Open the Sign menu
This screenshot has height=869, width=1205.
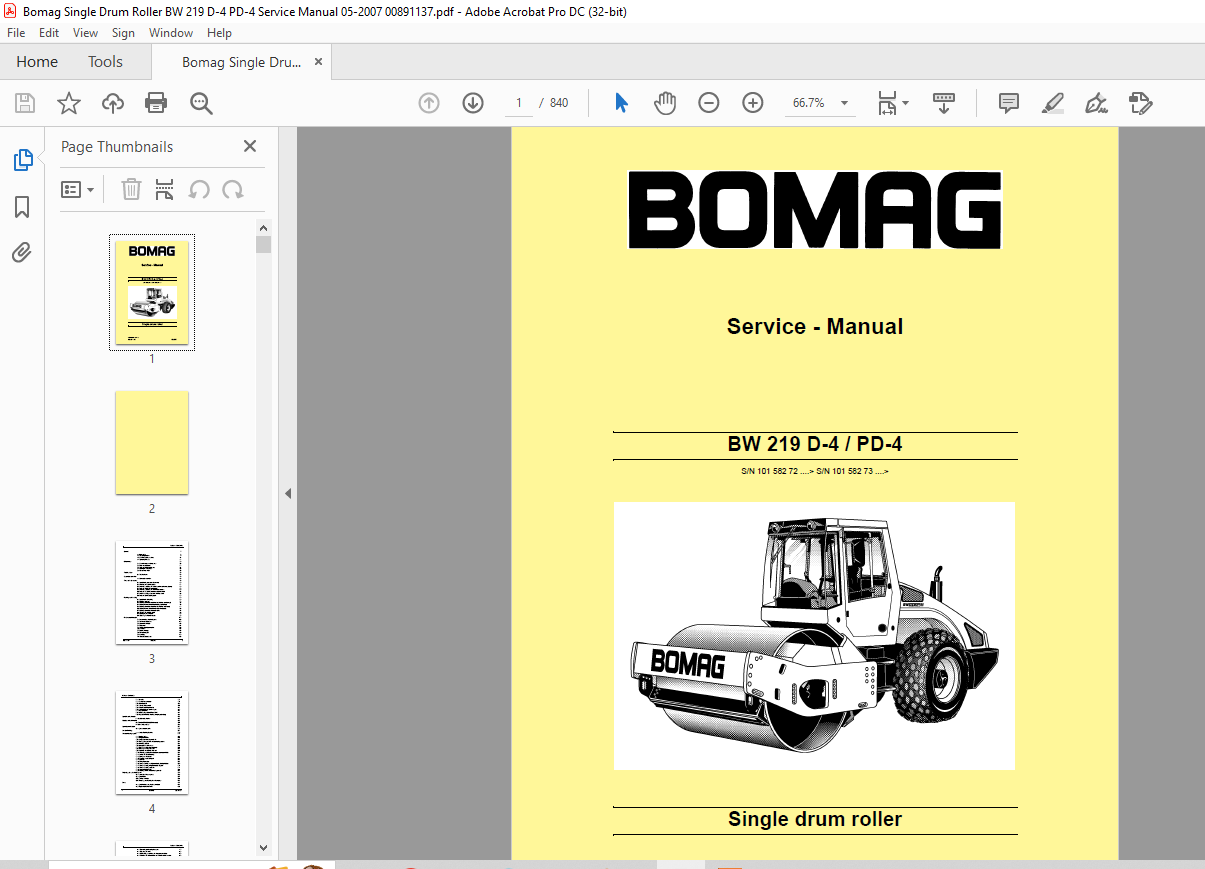(x=123, y=33)
